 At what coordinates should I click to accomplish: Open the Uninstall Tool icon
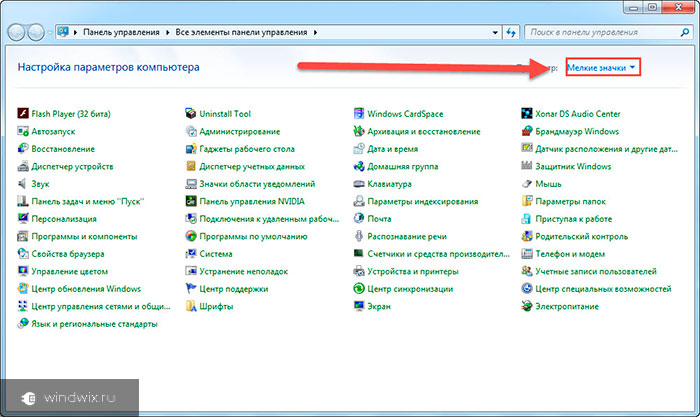[x=191, y=113]
